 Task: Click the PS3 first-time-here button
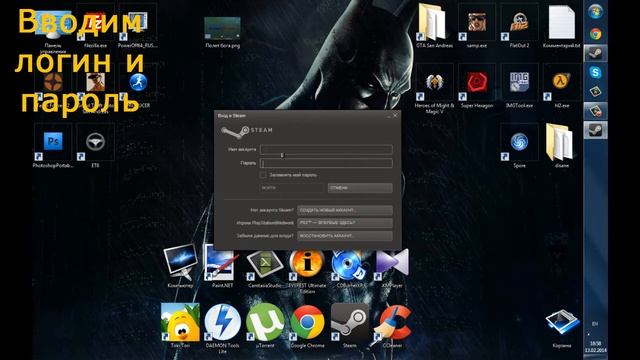tap(344, 223)
